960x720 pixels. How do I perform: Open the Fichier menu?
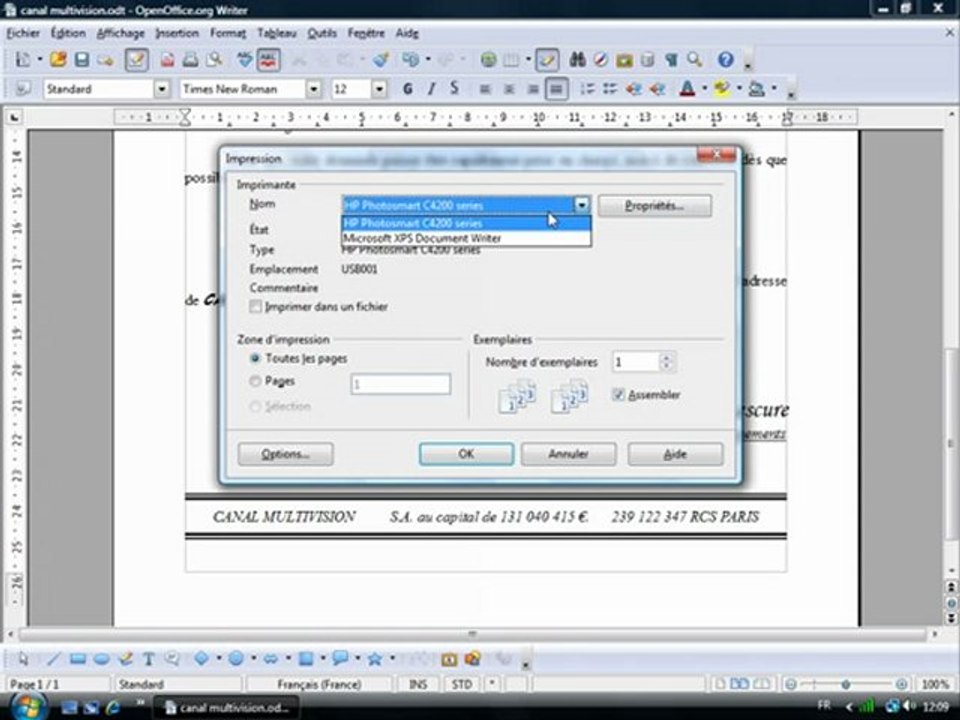pos(23,33)
